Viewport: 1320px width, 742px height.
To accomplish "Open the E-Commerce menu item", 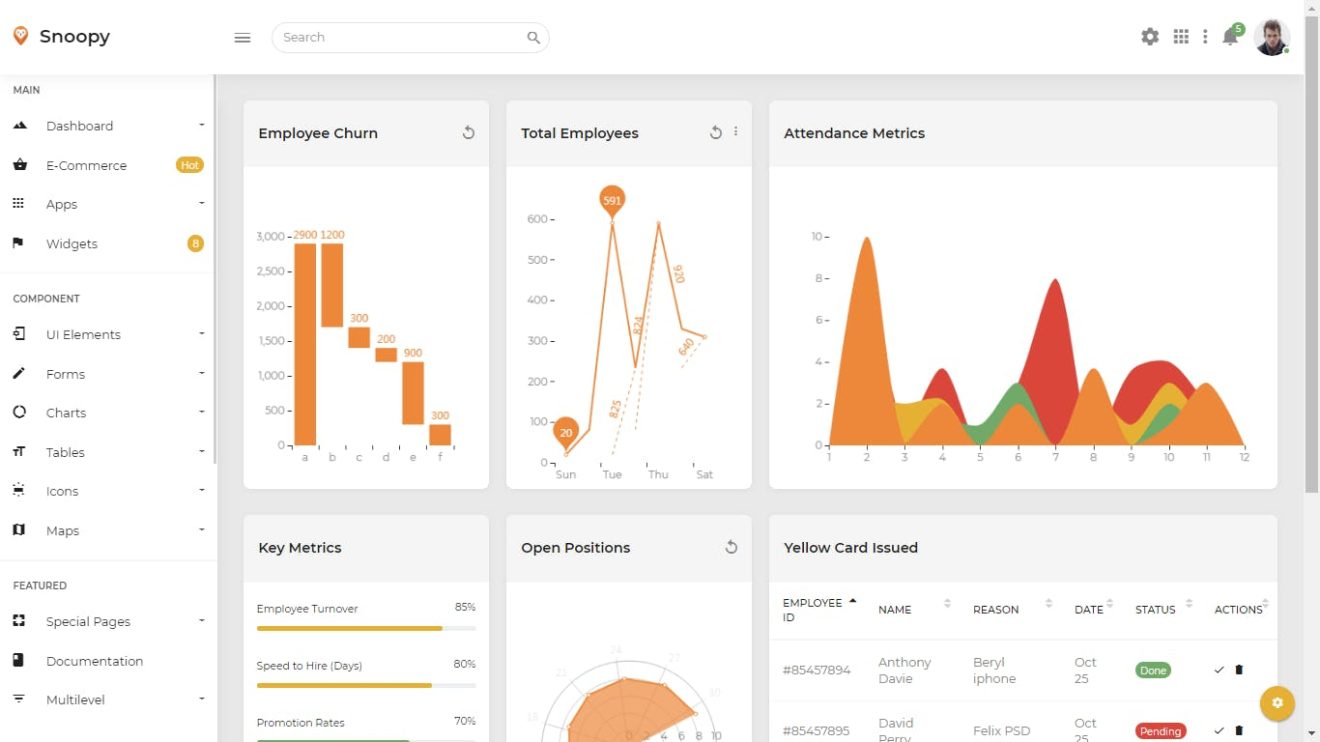I will [x=87, y=165].
